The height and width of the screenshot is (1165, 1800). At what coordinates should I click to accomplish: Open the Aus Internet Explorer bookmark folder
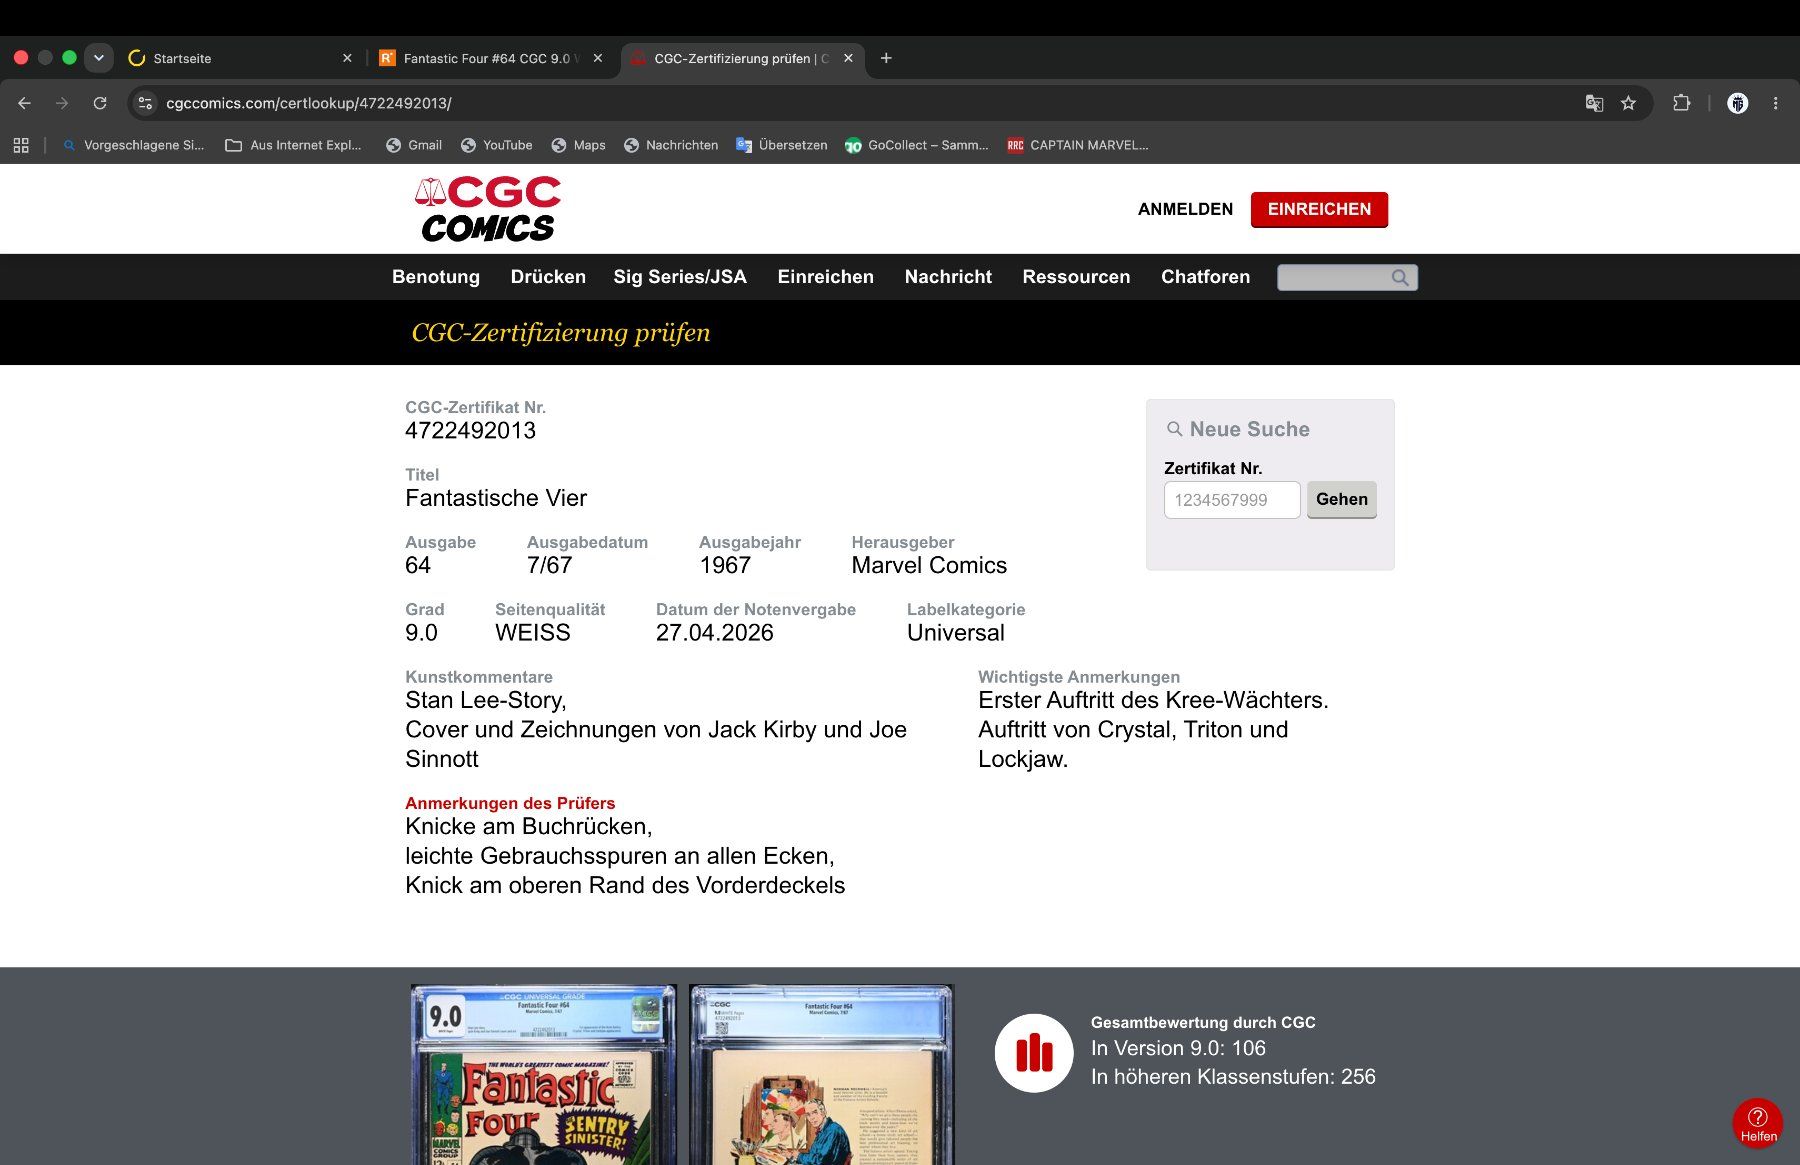click(x=293, y=145)
